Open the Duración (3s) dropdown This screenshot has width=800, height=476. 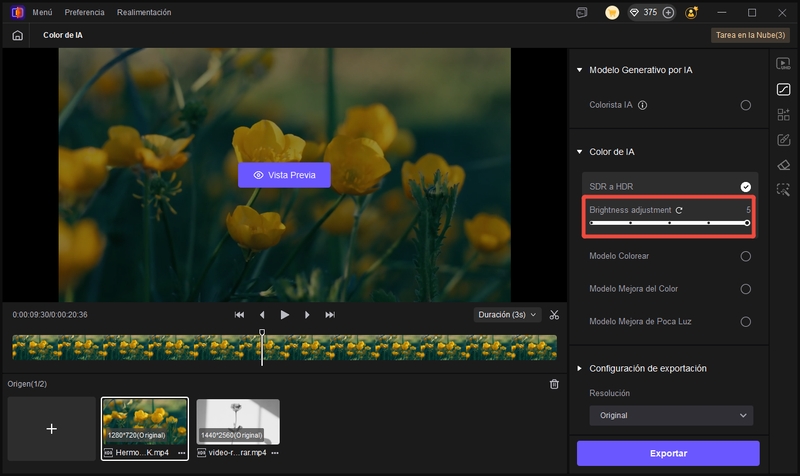[x=507, y=314]
